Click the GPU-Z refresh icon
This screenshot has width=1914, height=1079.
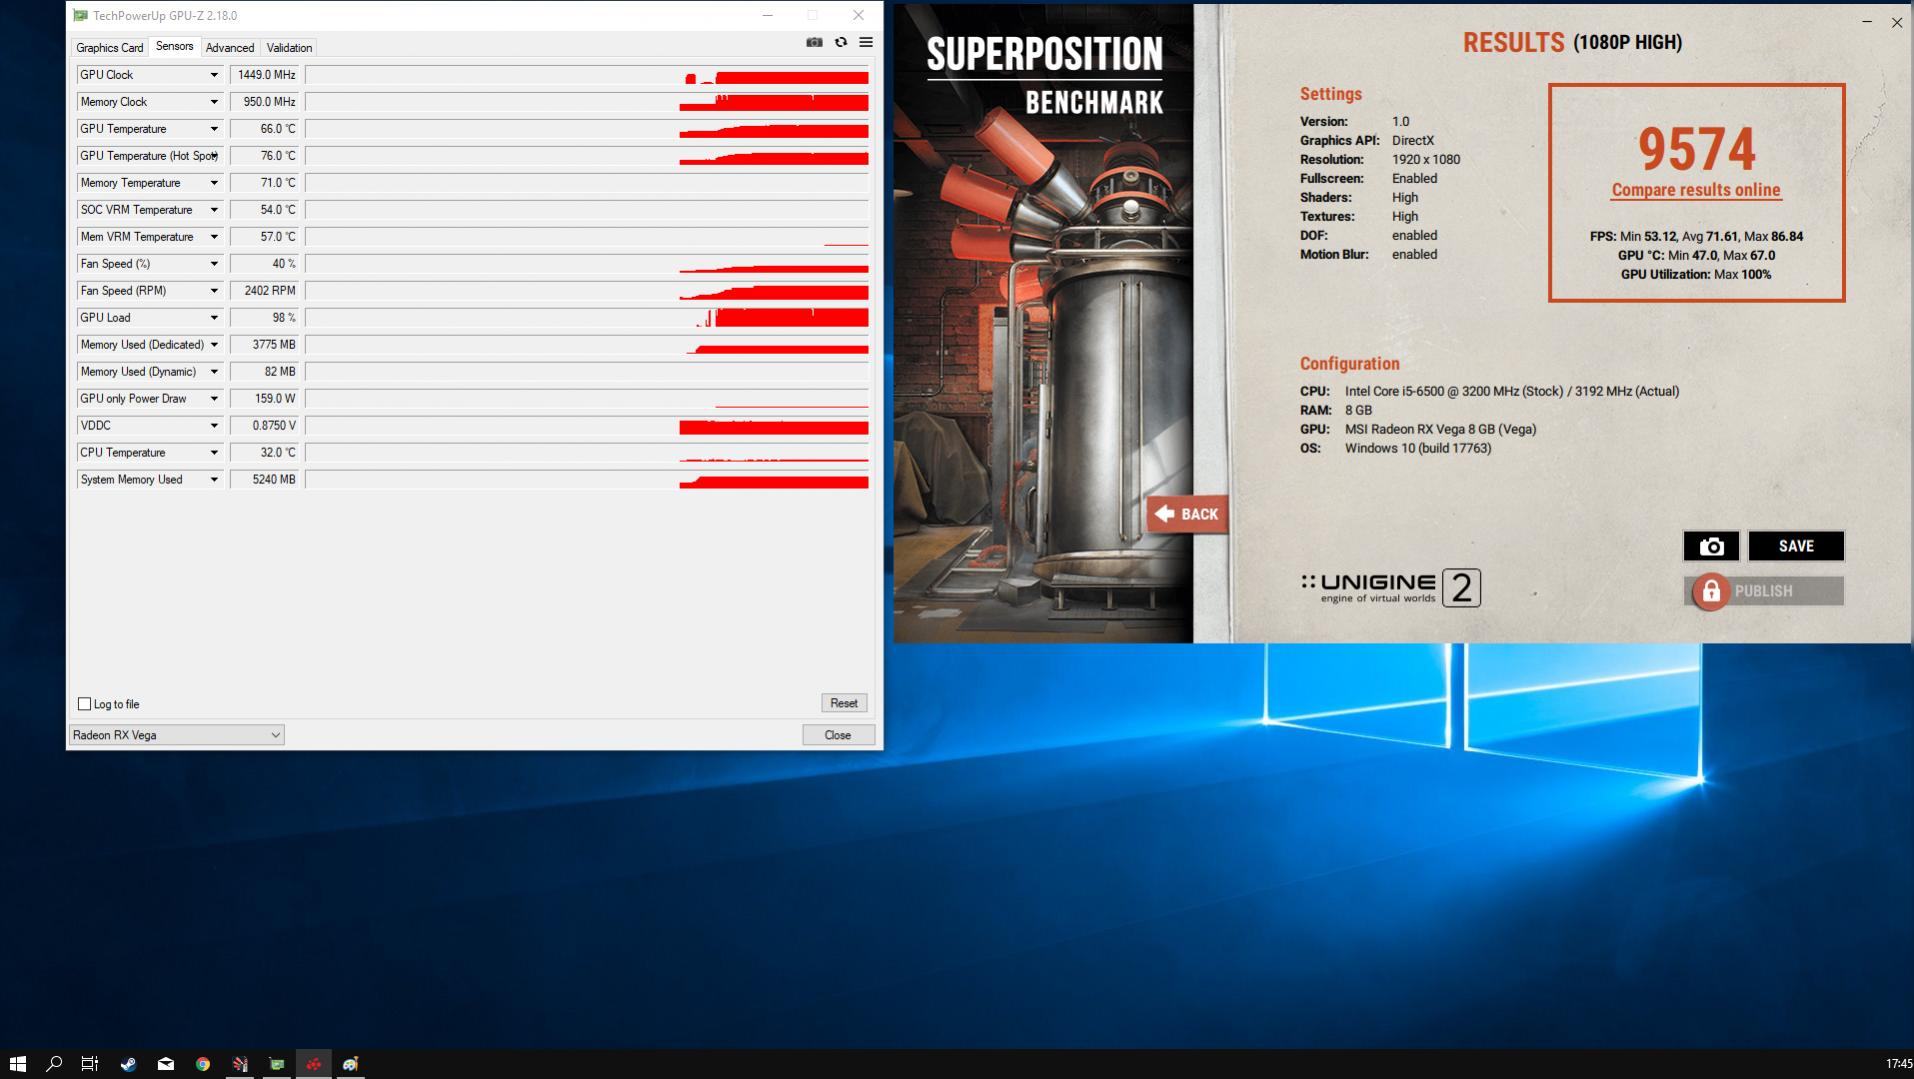841,42
